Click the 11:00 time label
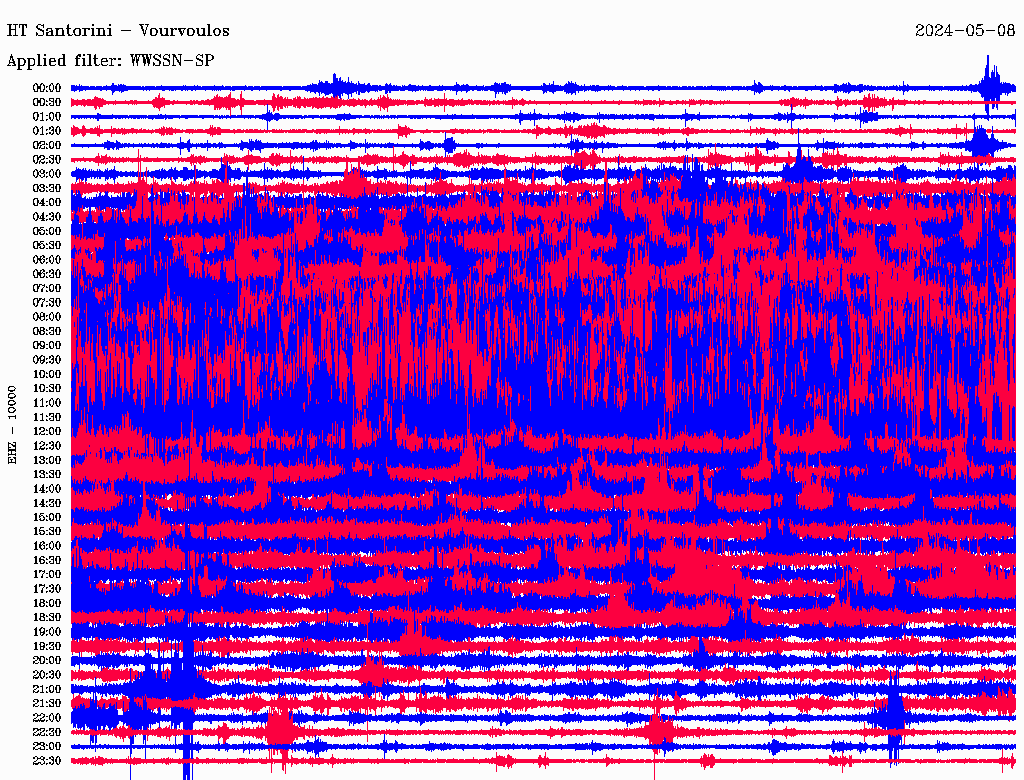1024x780 pixels. point(47,403)
